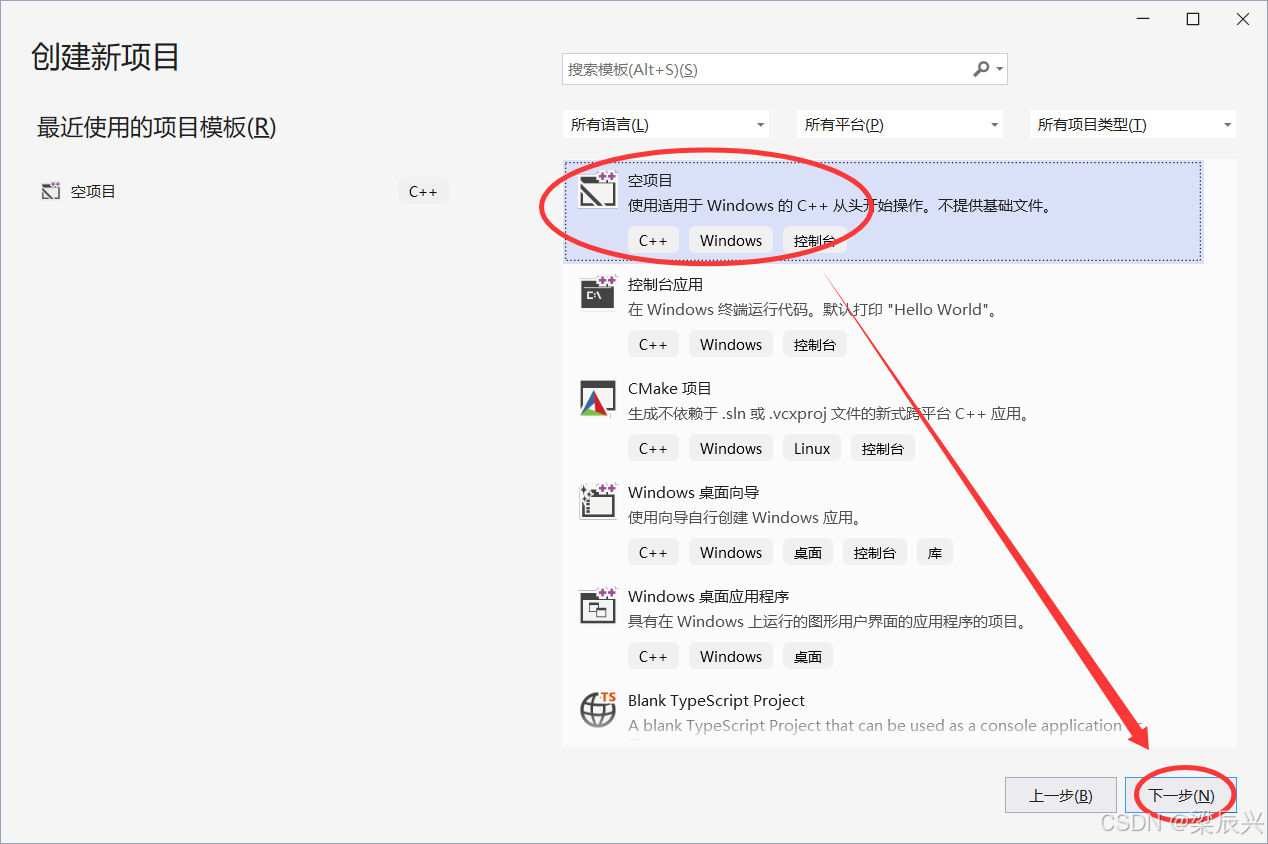The image size is (1268, 844).
Task: Click the 桌面 tag under Windows 桌面向导
Action: pos(808,552)
